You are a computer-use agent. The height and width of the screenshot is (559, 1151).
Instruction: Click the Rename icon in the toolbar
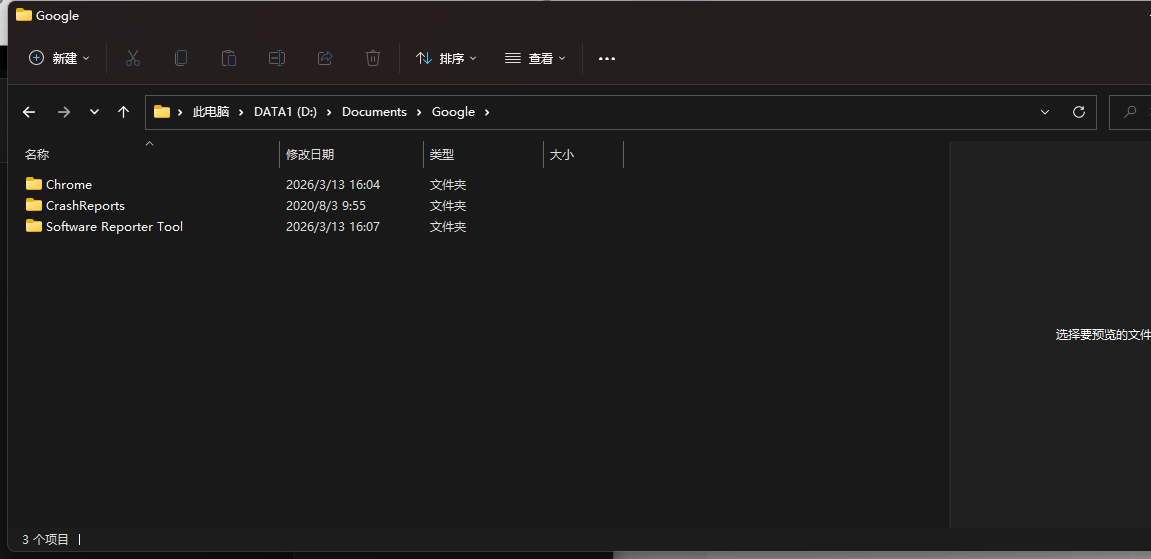point(277,58)
